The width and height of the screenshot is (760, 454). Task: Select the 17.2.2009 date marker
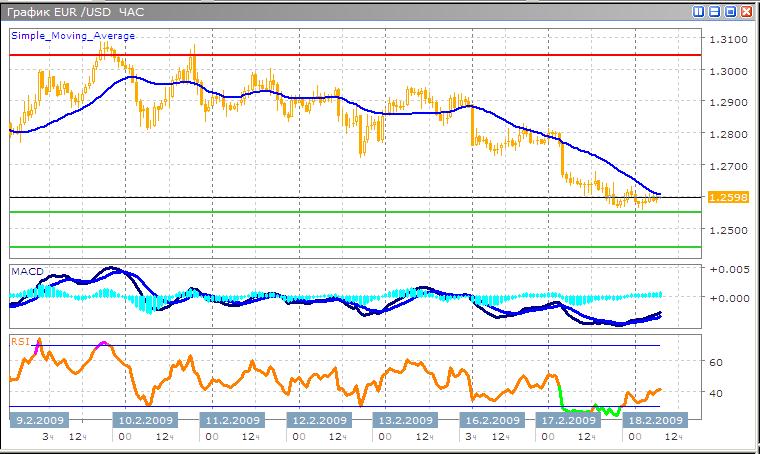pyautogui.click(x=568, y=420)
